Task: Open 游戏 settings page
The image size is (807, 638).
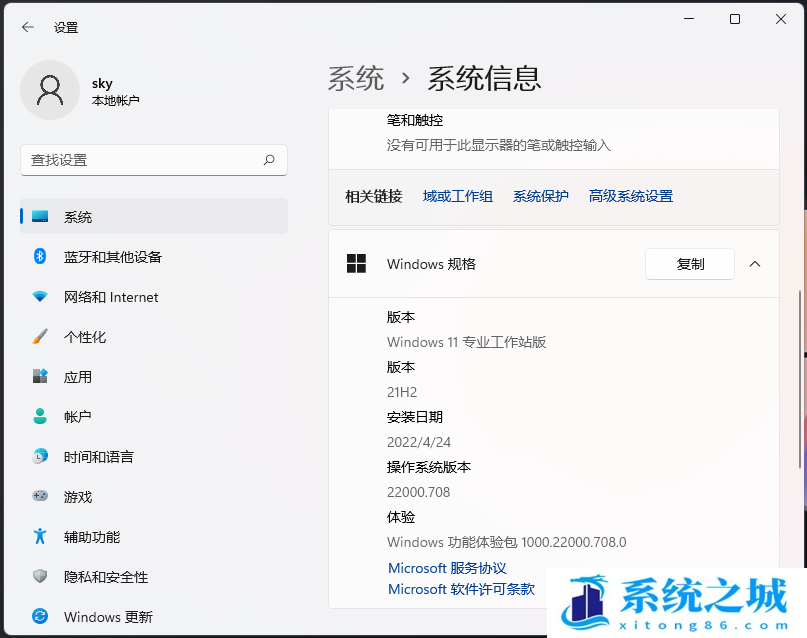Action: click(x=154, y=497)
